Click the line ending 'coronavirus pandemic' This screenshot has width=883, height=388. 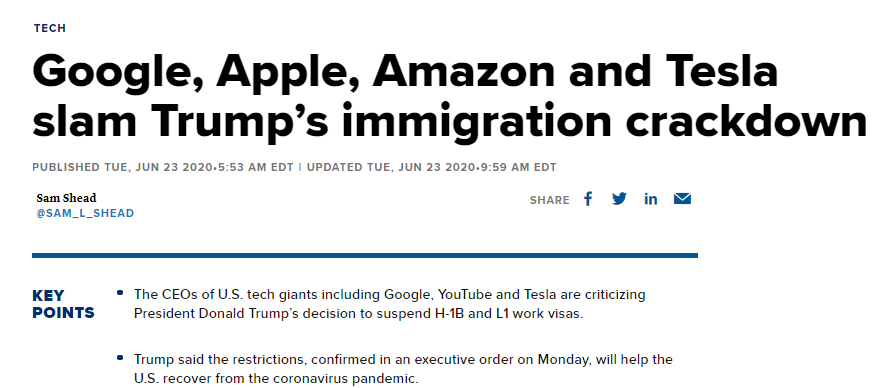point(277,378)
